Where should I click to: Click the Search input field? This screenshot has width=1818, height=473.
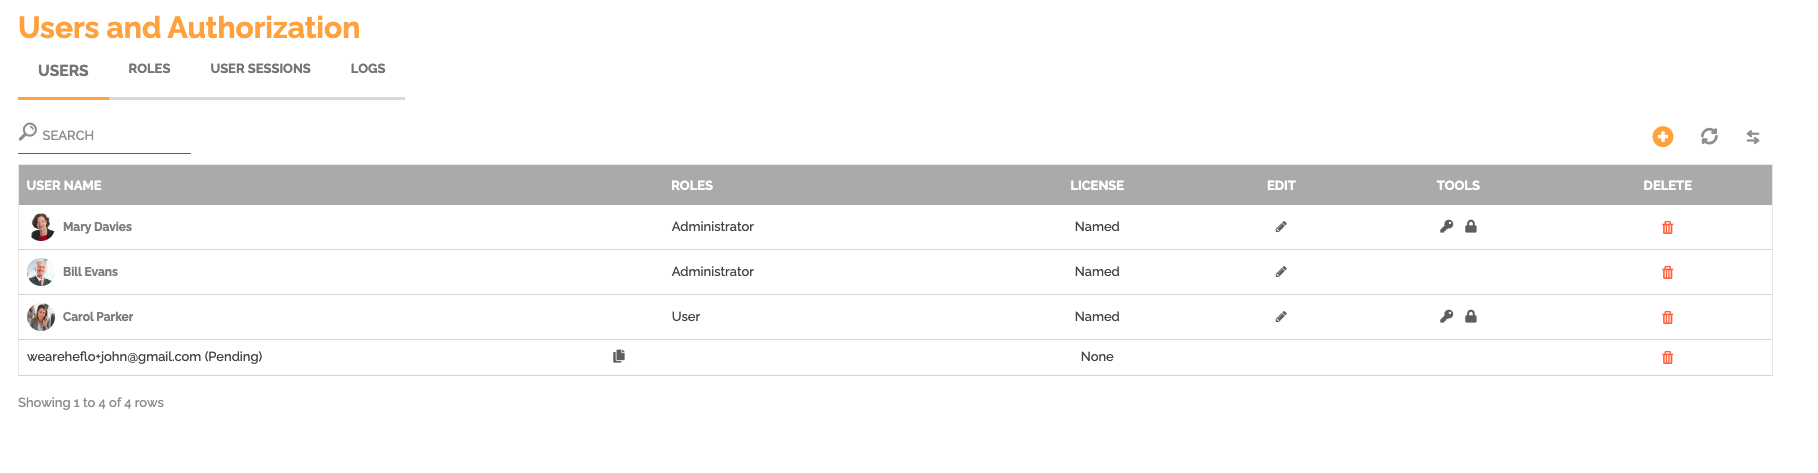click(104, 136)
